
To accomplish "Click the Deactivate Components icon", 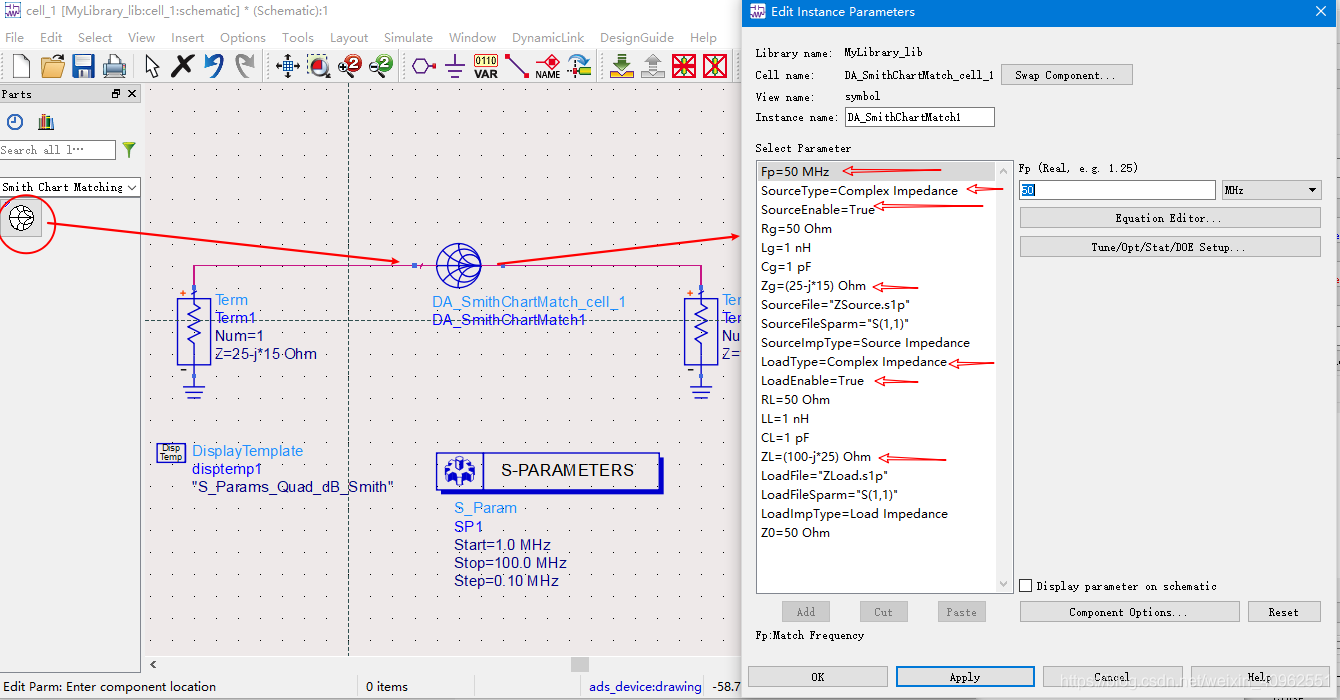I will click(684, 66).
